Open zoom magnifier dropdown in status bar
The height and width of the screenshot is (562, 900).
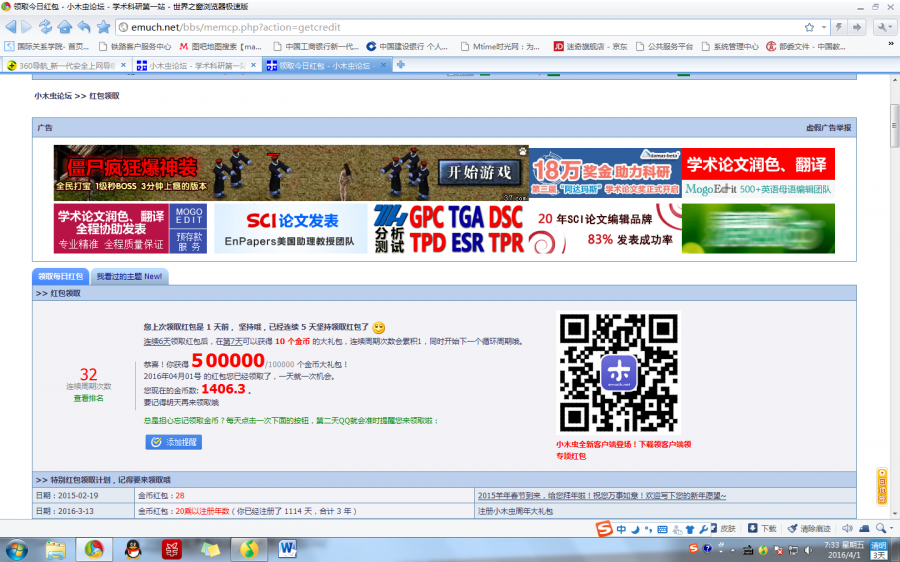(884, 529)
